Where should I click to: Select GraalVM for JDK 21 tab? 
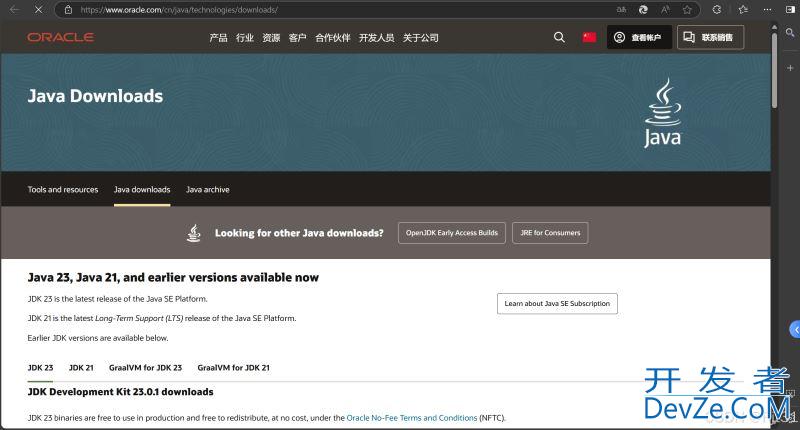pos(234,368)
